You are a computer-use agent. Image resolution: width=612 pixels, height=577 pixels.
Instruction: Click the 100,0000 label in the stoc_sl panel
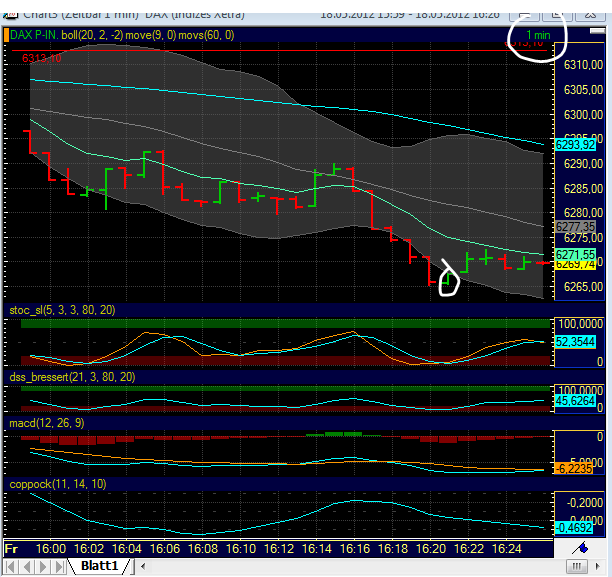[x=580, y=324]
